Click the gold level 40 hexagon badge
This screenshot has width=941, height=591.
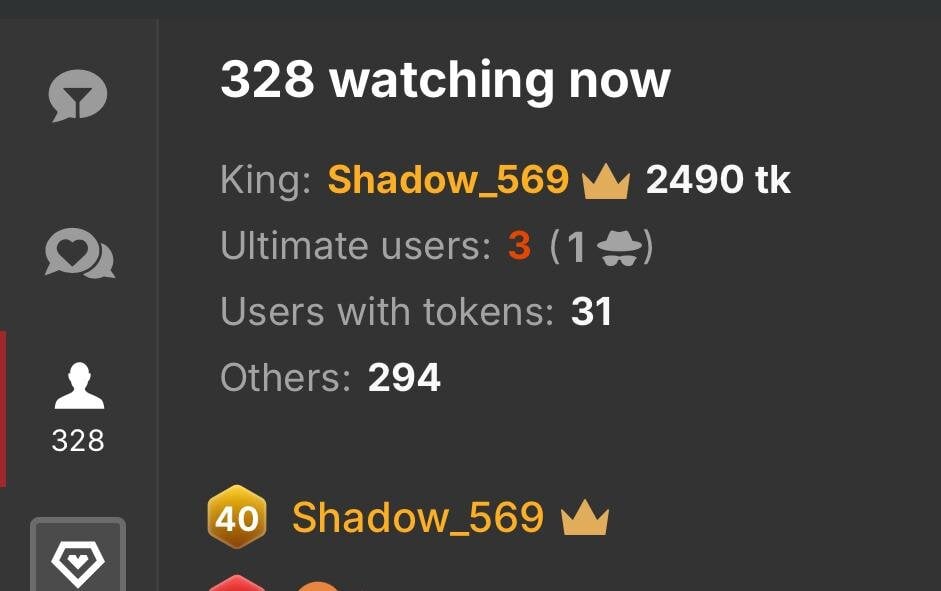237,517
